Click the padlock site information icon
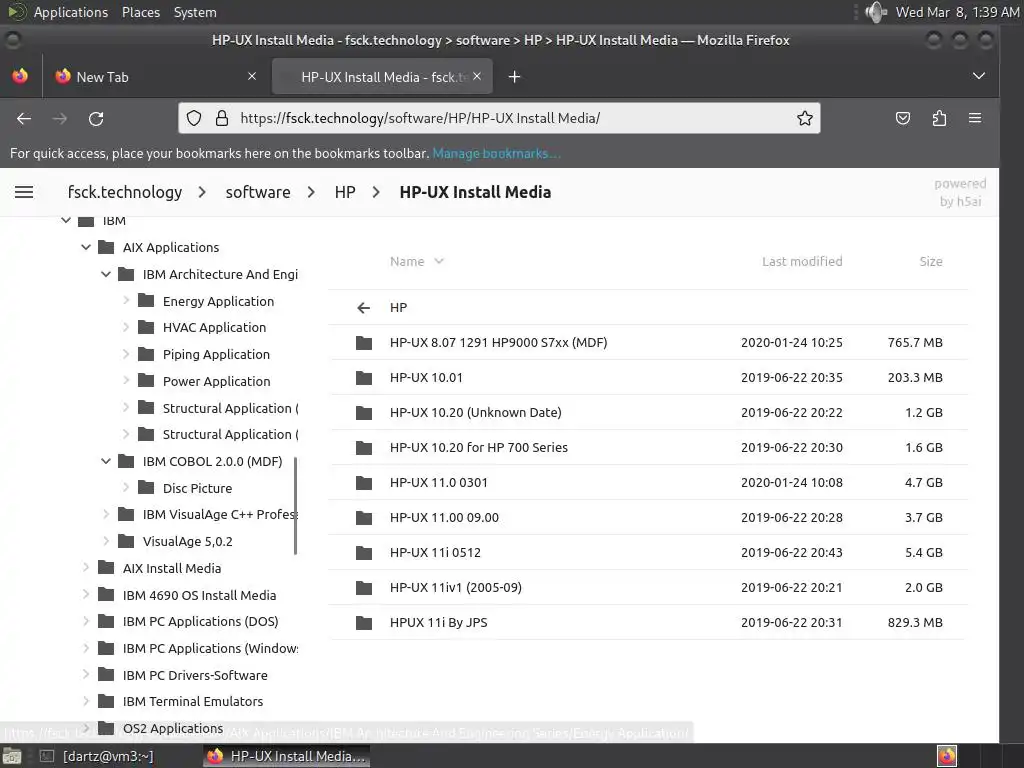1024x768 pixels. tap(222, 118)
